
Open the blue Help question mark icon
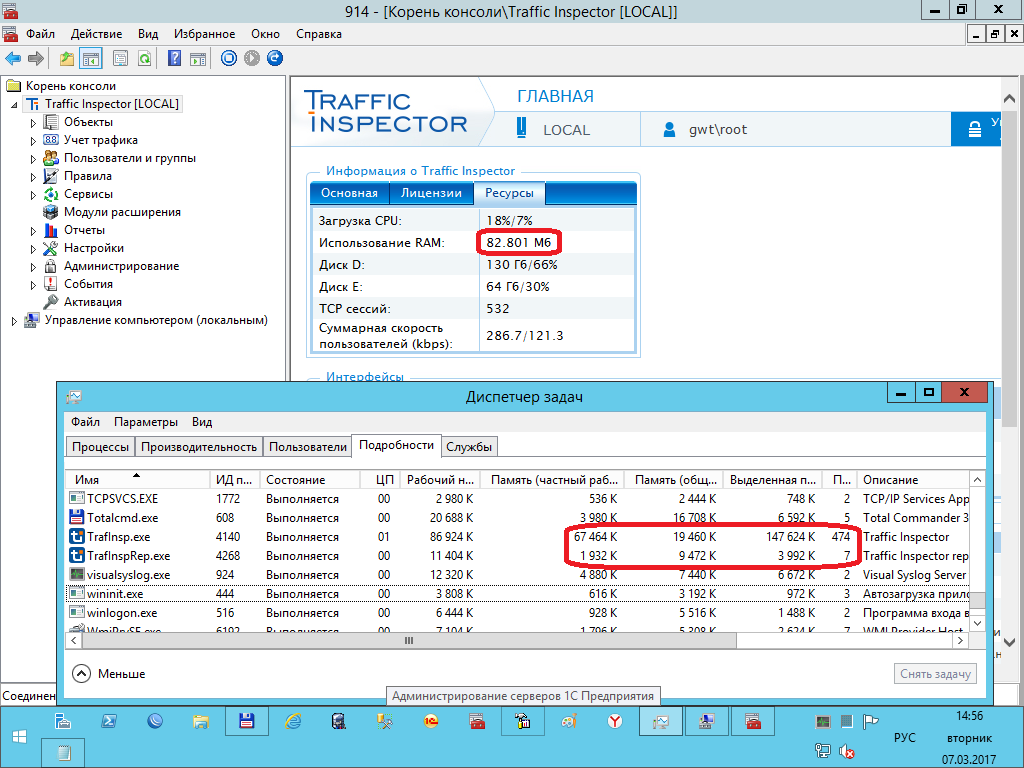coord(174,59)
